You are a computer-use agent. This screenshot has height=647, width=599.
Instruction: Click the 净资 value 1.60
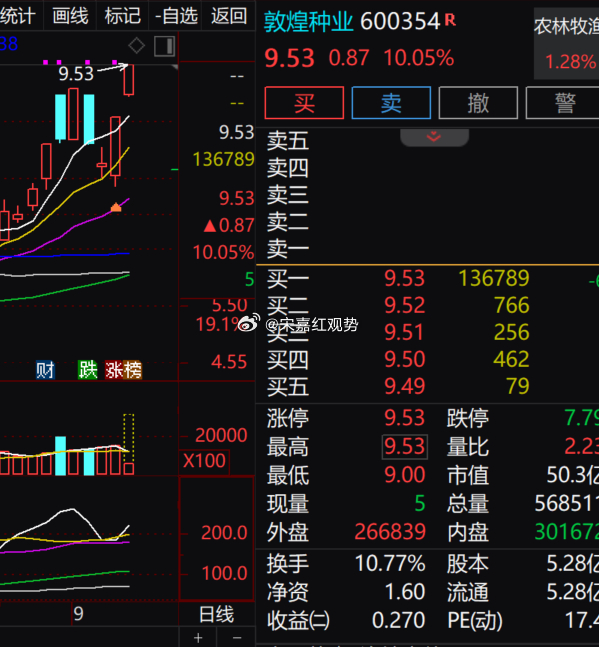coord(405,592)
